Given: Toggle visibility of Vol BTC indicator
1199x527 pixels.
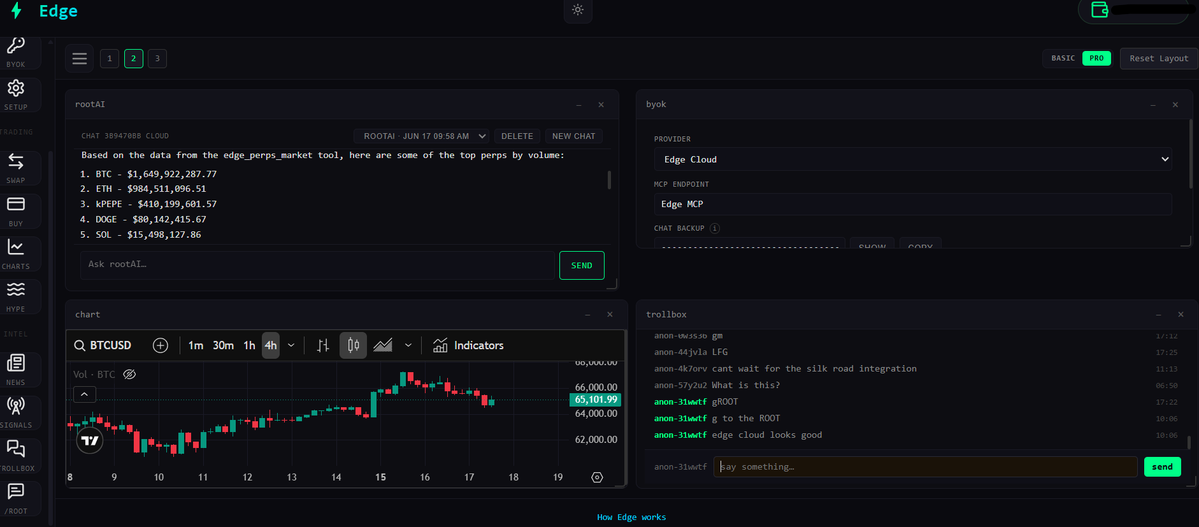Looking at the screenshot, I should [x=129, y=374].
